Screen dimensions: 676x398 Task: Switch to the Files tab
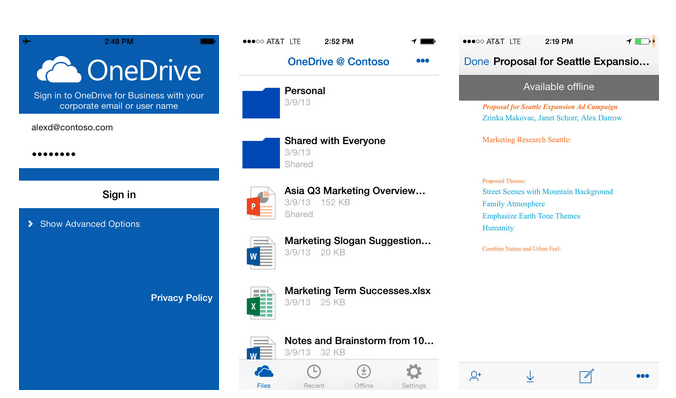(264, 376)
